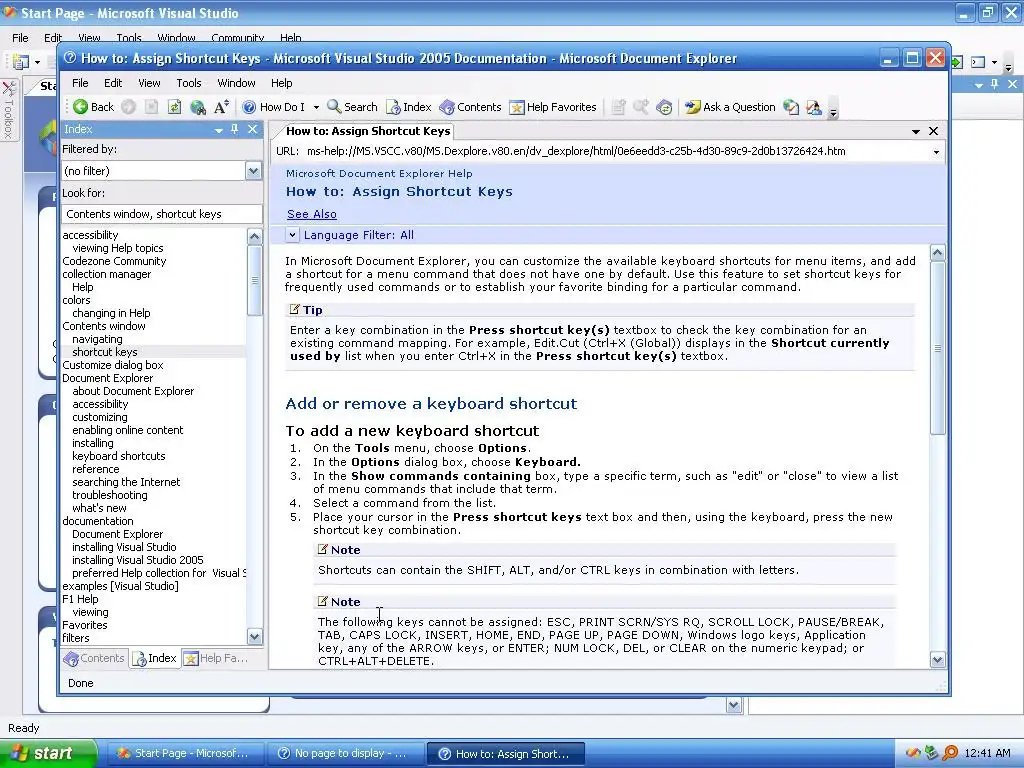This screenshot has width=1024, height=768.
Task: Select 'about Document Explorer' index entry
Action: [133, 391]
